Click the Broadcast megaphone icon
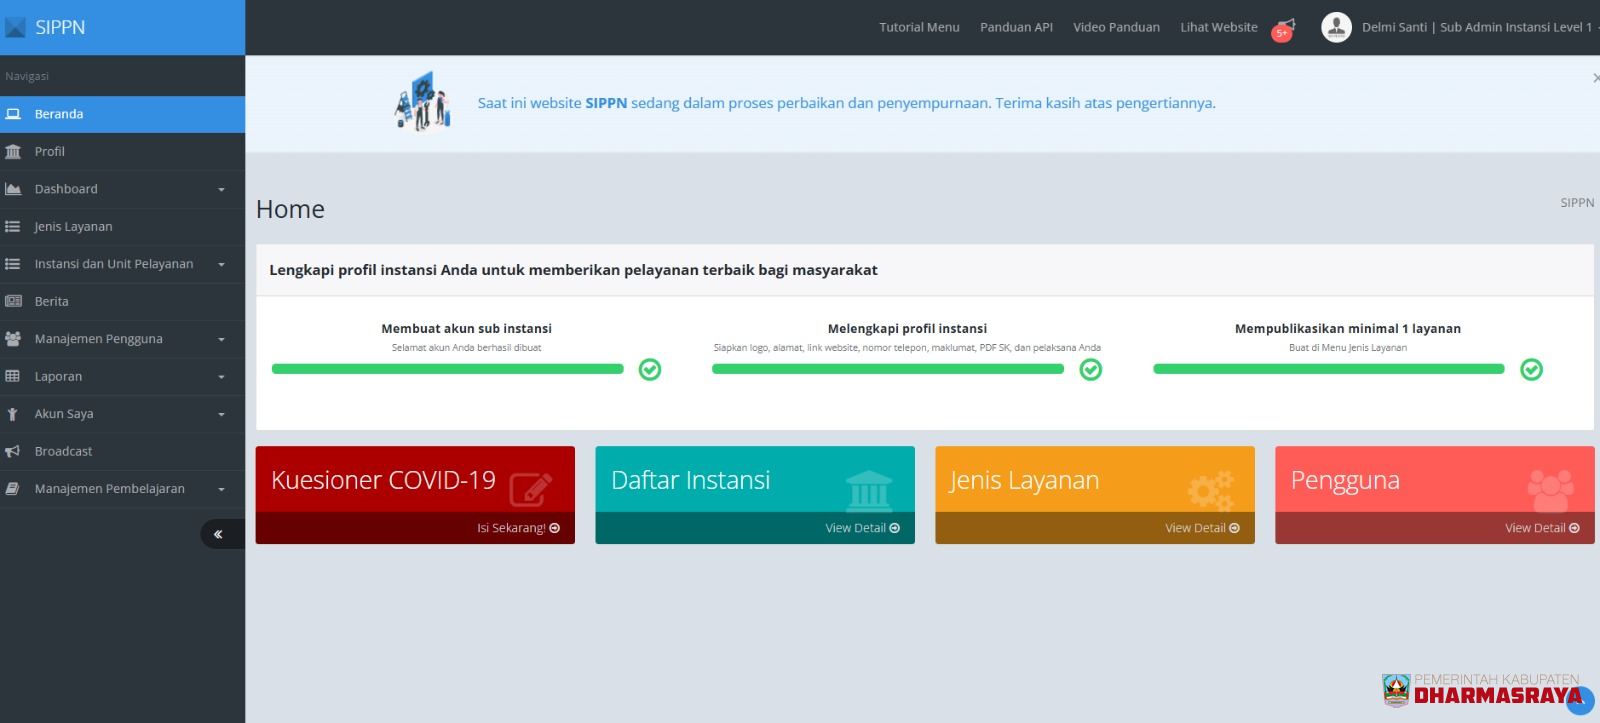The image size is (1600, 723). 13,451
